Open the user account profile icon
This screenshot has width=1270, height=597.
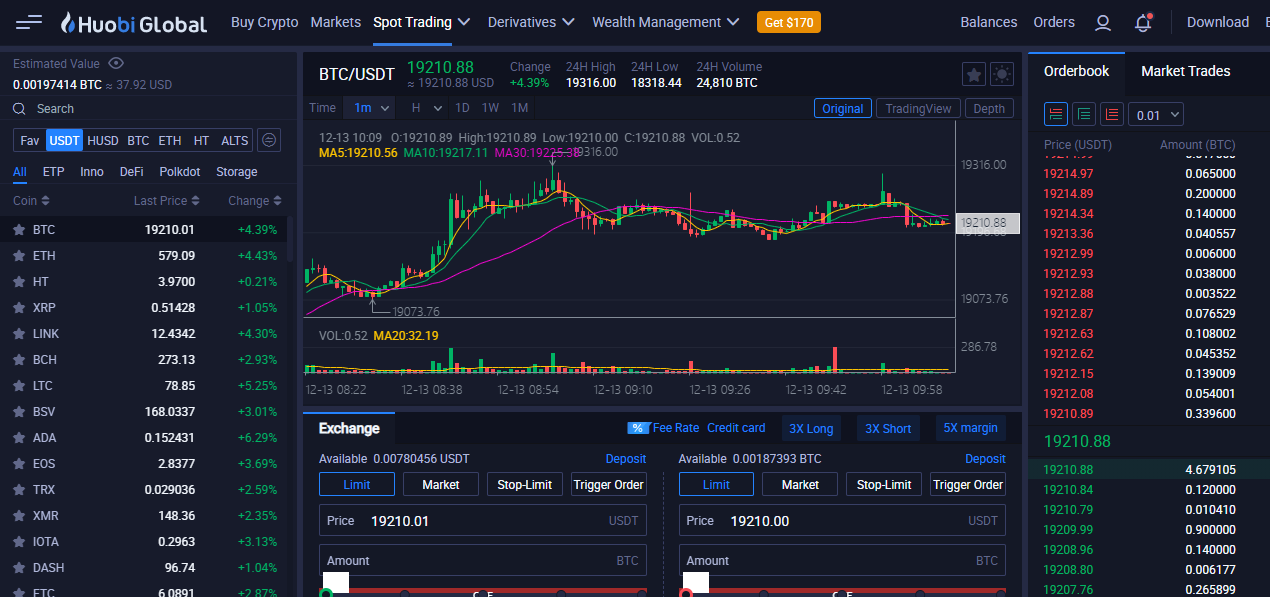[x=1103, y=22]
